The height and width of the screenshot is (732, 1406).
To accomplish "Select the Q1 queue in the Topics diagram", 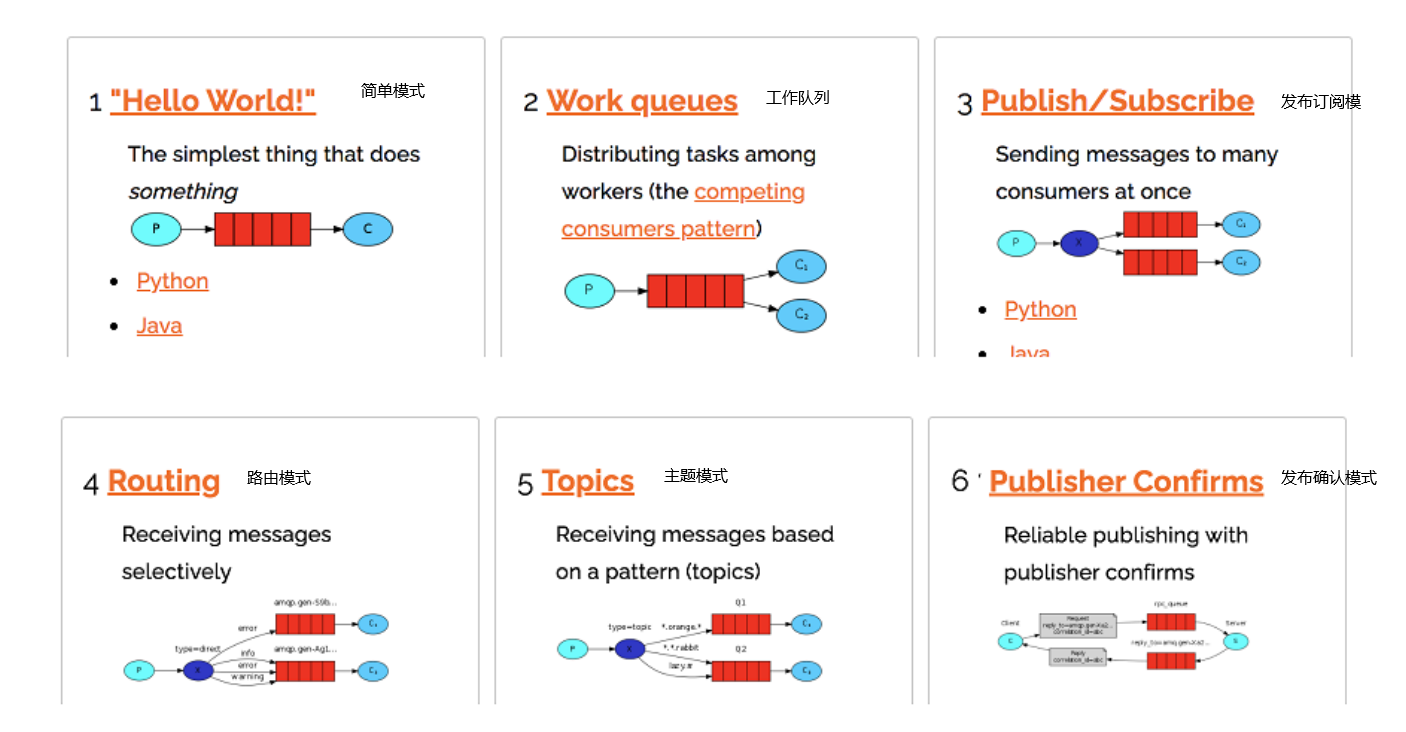I will click(x=741, y=624).
